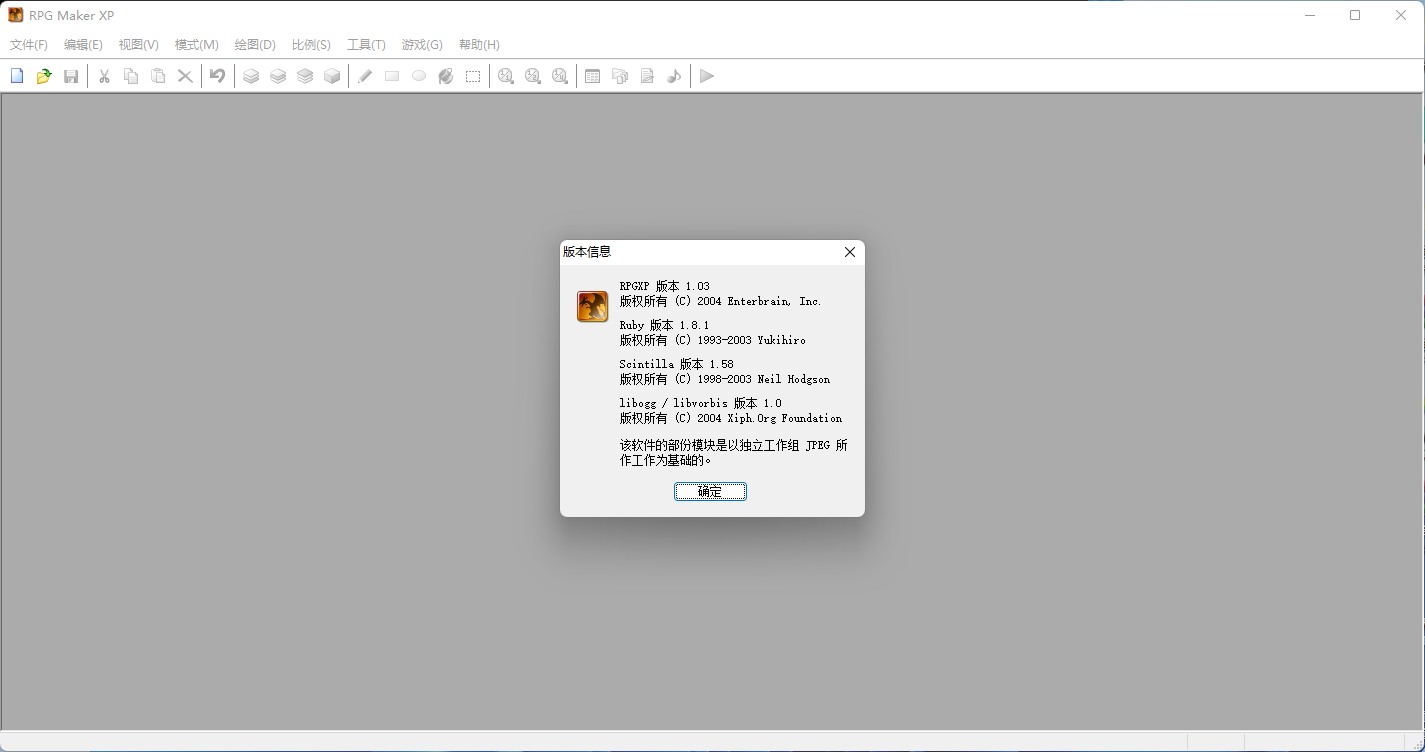Click the RPG Maker XP title bar icon
Screen dimensions: 1425x752
click(x=16, y=15)
